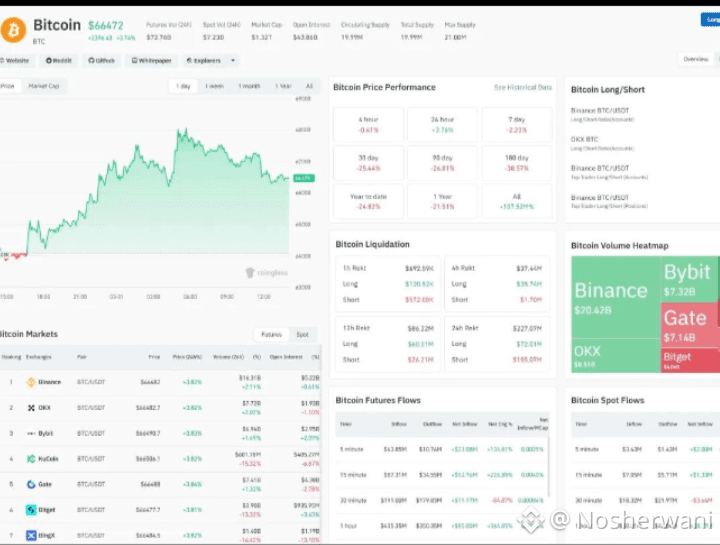
Task: Open OKX BTC long/short ratio entry
Action: click(x=602, y=143)
